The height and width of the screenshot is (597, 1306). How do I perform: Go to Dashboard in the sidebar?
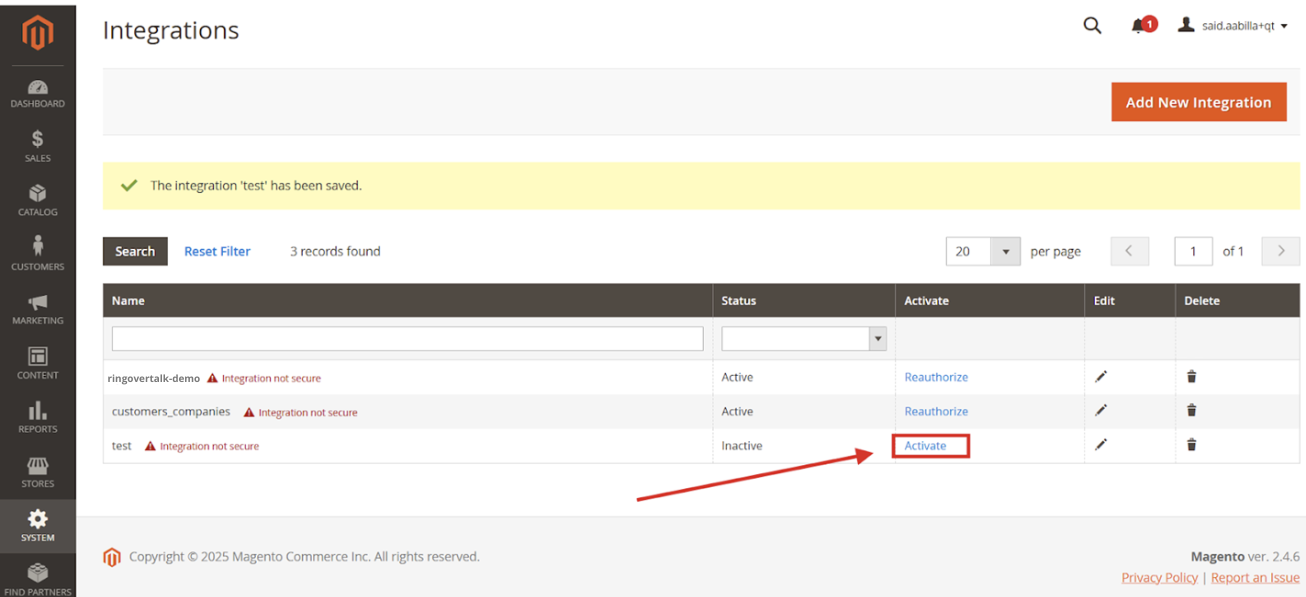pyautogui.click(x=37, y=94)
